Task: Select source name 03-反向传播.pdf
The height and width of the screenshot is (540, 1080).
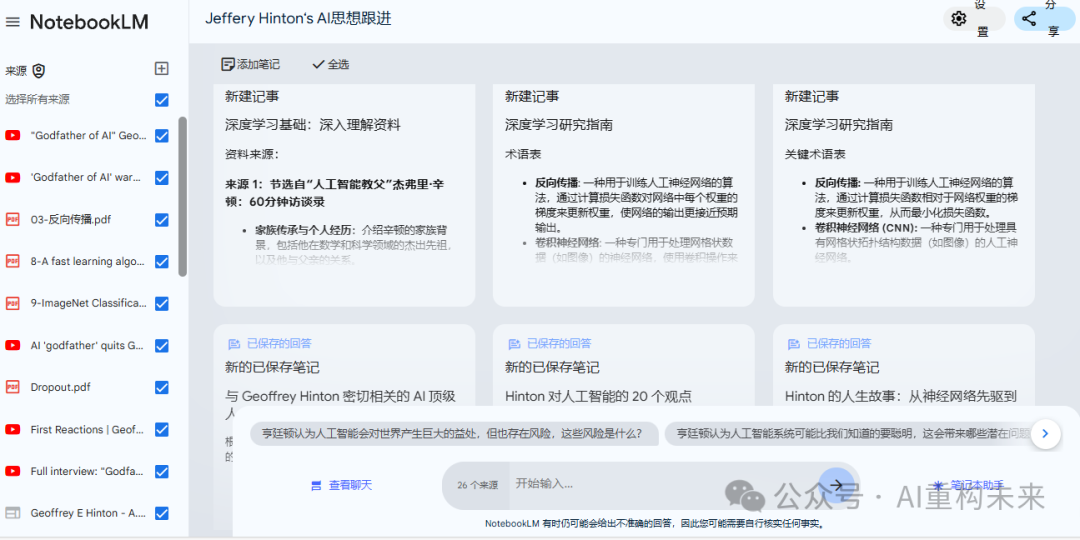Action: click(71, 220)
